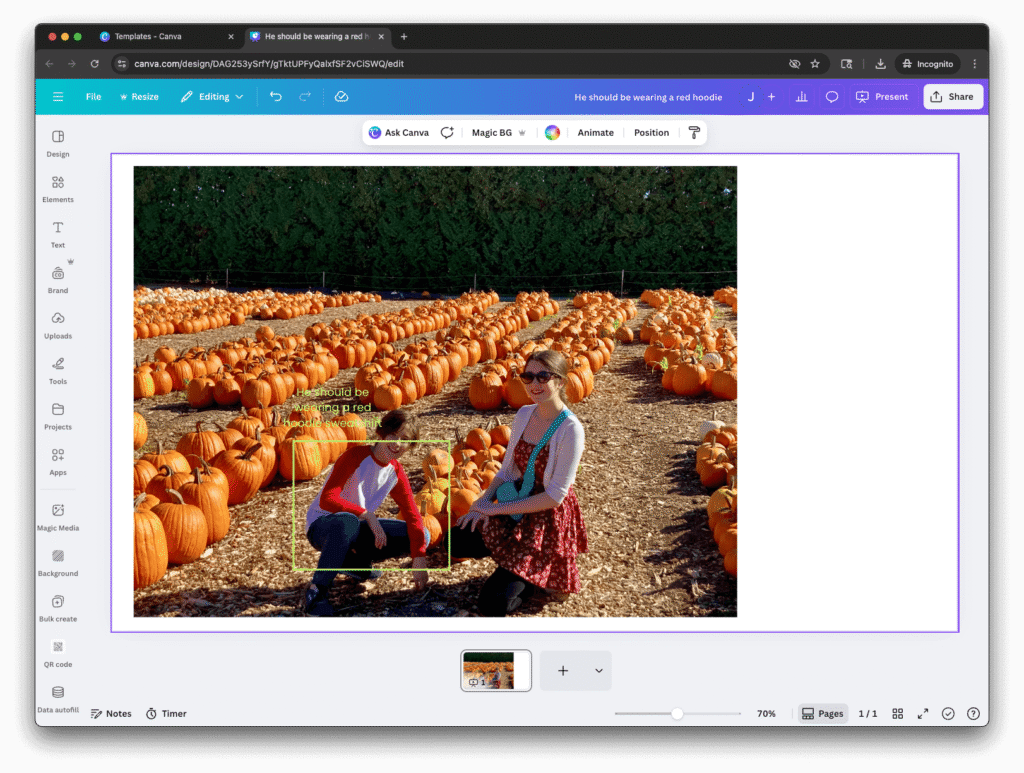View insights via the chart icon
The height and width of the screenshot is (773, 1024).
[x=801, y=96]
